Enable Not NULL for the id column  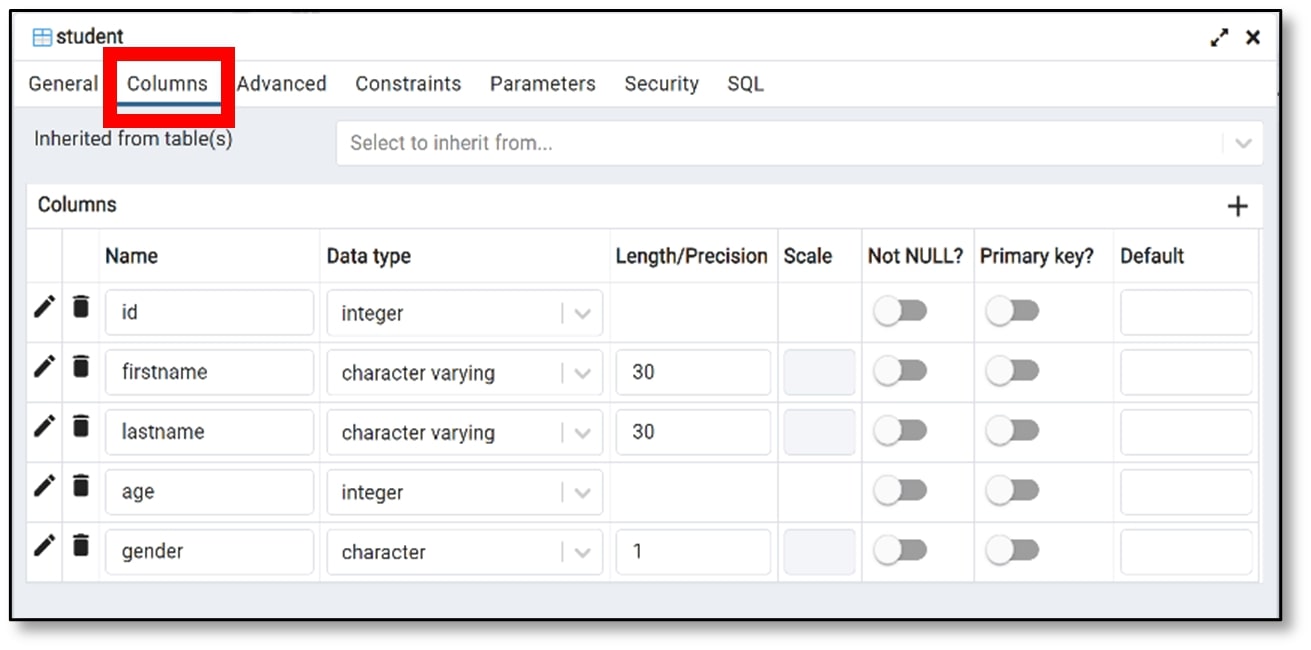pyautogui.click(x=900, y=312)
